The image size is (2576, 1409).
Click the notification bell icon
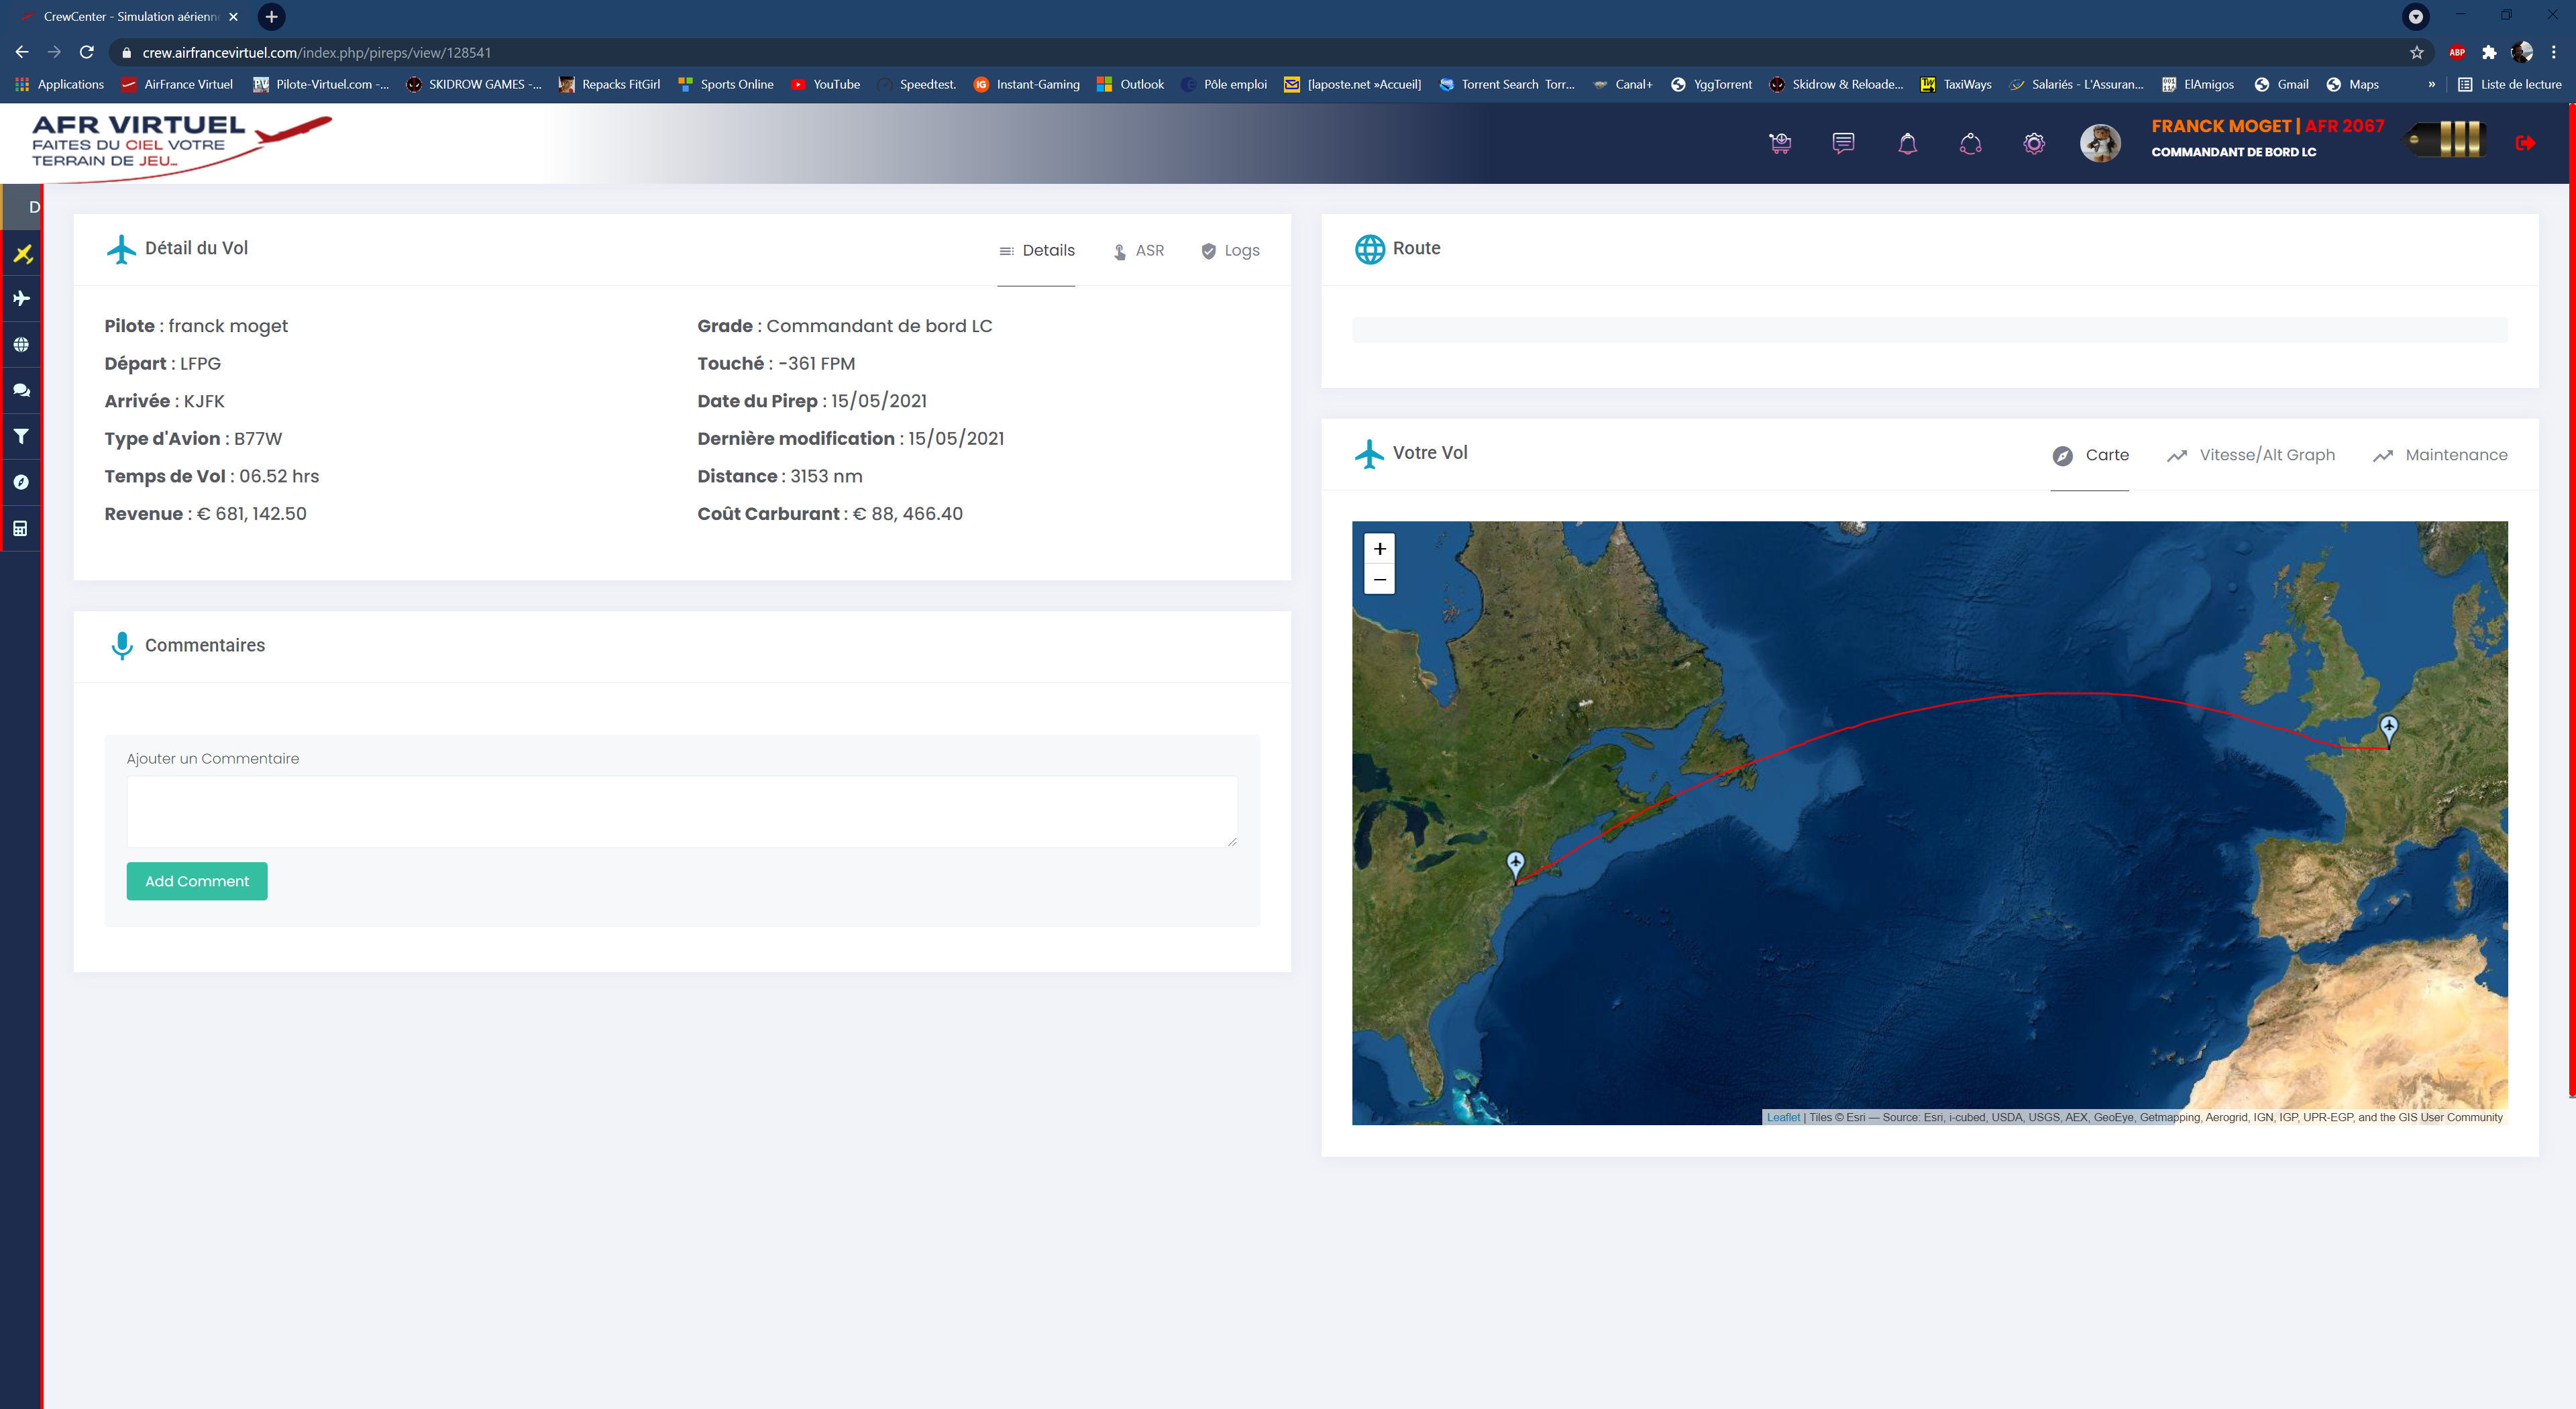point(1907,144)
